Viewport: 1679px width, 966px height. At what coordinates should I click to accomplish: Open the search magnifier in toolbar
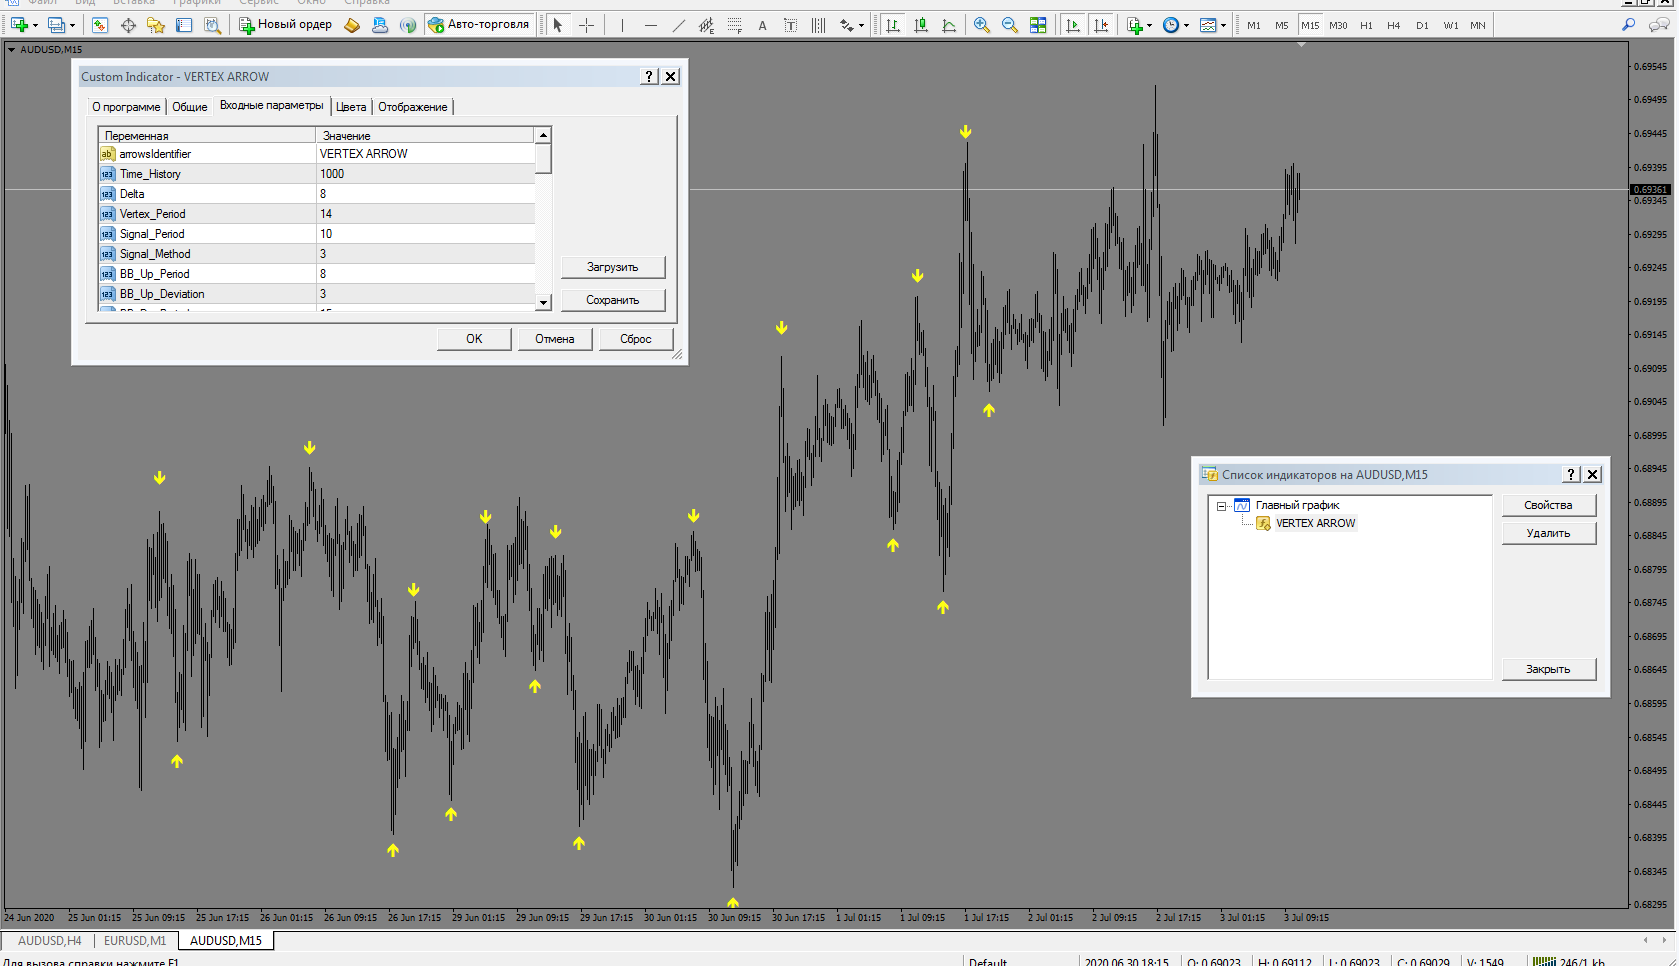pyautogui.click(x=1629, y=25)
